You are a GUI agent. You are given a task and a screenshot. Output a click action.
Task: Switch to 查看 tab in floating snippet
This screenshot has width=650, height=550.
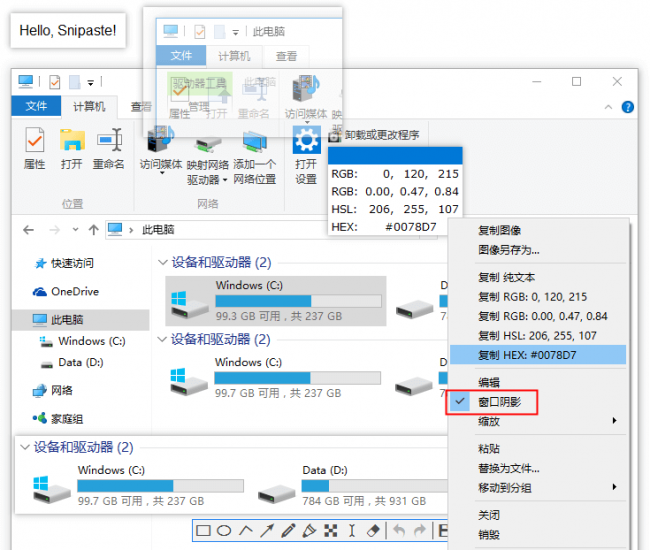coord(286,56)
